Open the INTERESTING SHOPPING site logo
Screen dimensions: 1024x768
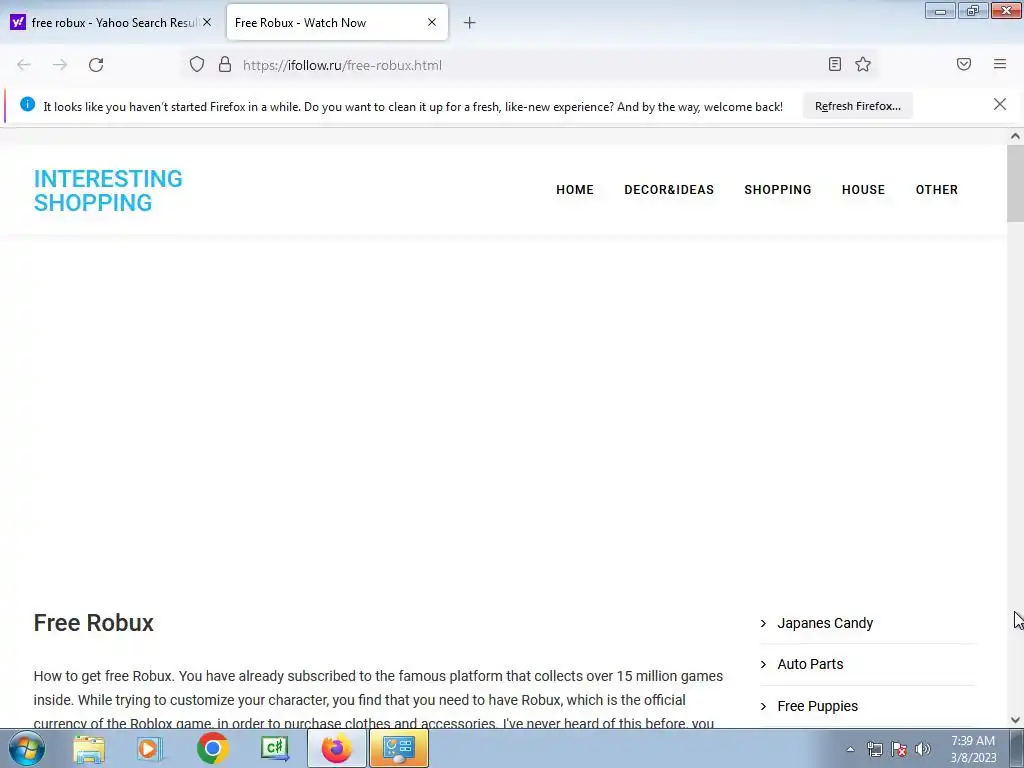pos(108,190)
